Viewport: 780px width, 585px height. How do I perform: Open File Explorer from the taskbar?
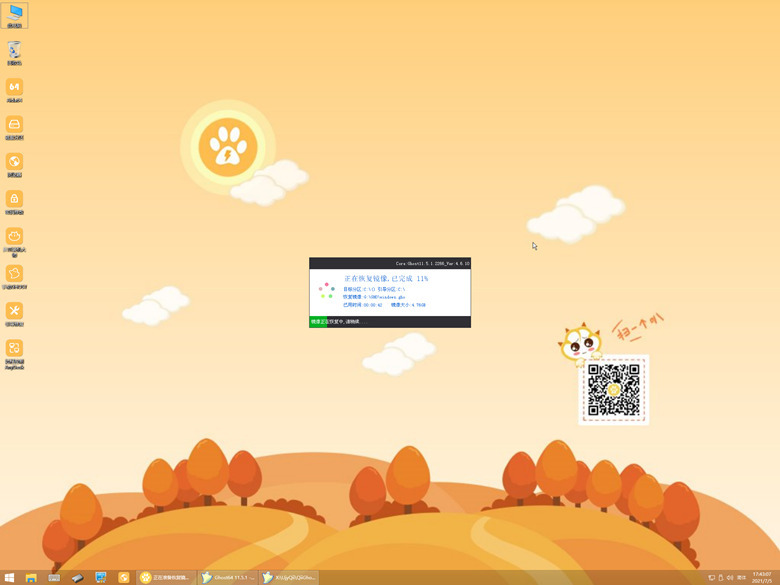point(32,577)
